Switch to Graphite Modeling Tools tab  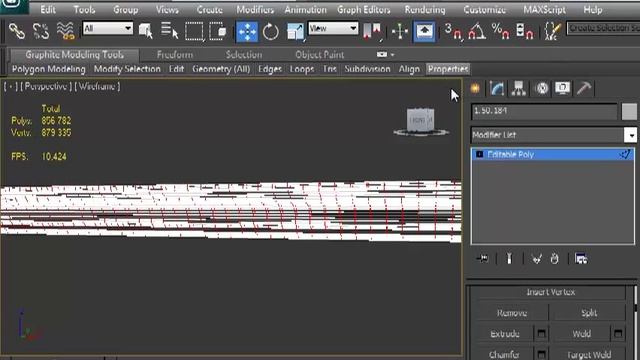tap(74, 55)
